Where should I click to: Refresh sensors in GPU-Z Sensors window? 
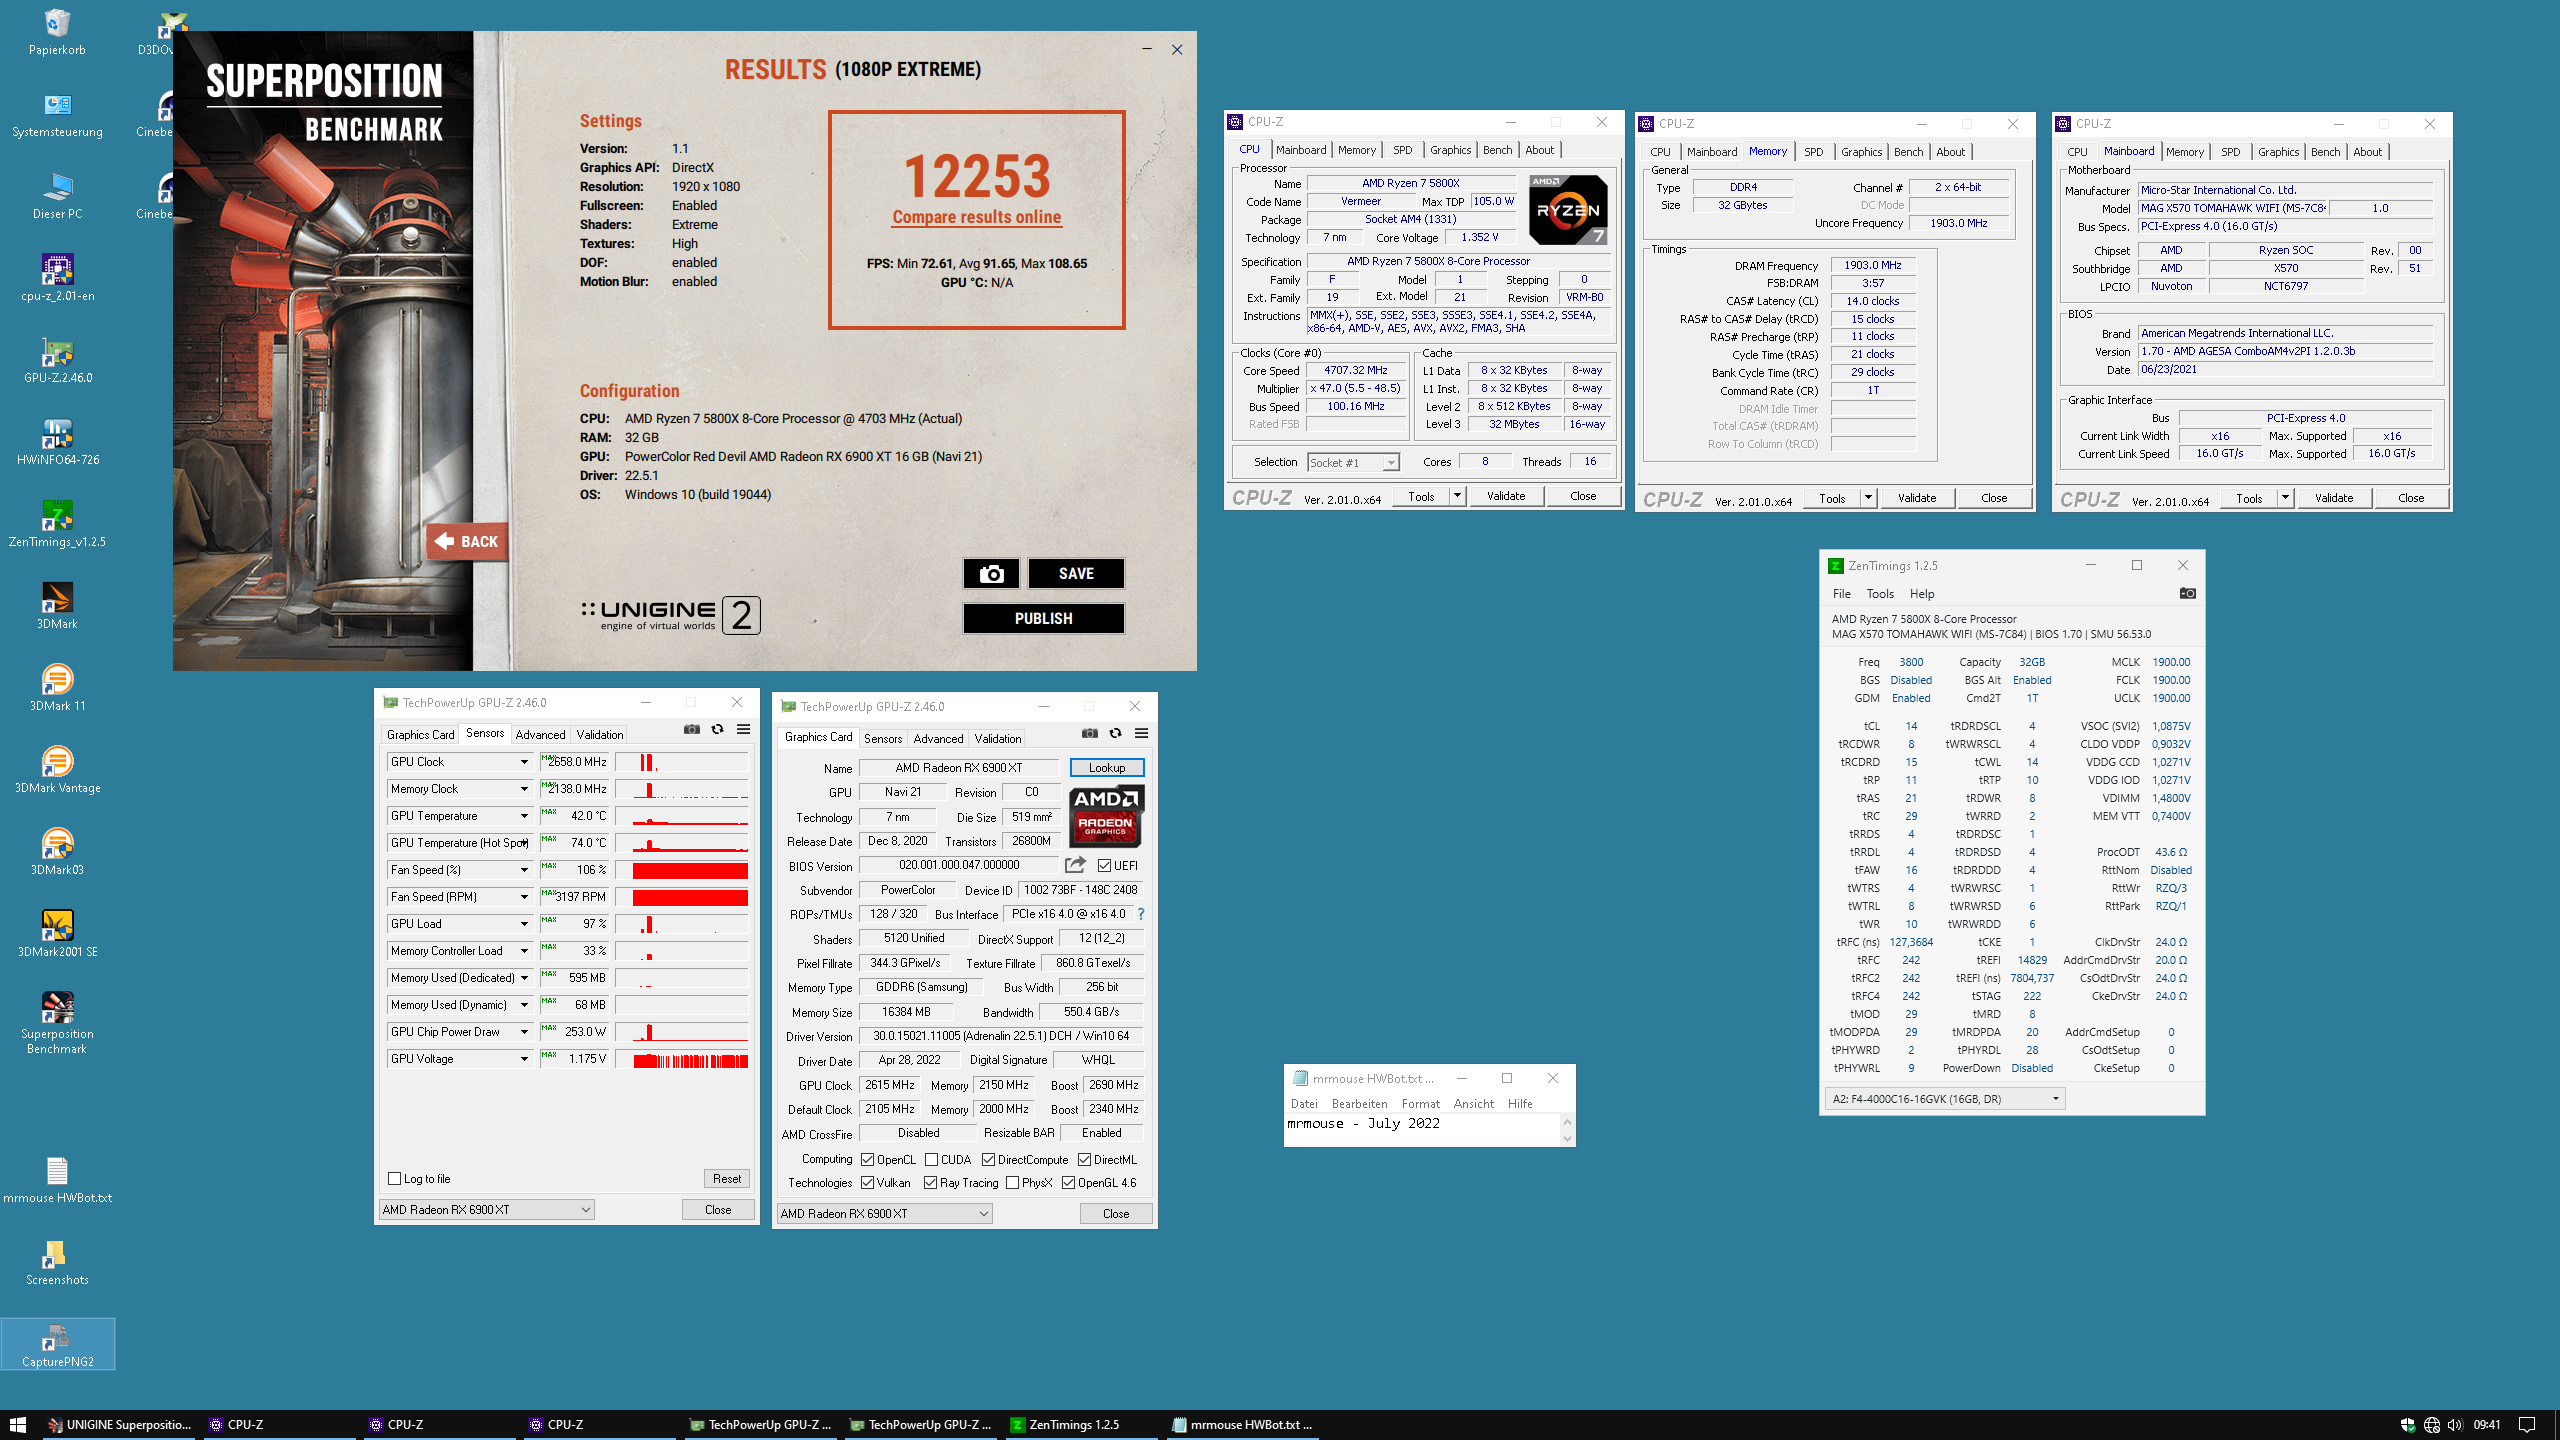(x=717, y=729)
